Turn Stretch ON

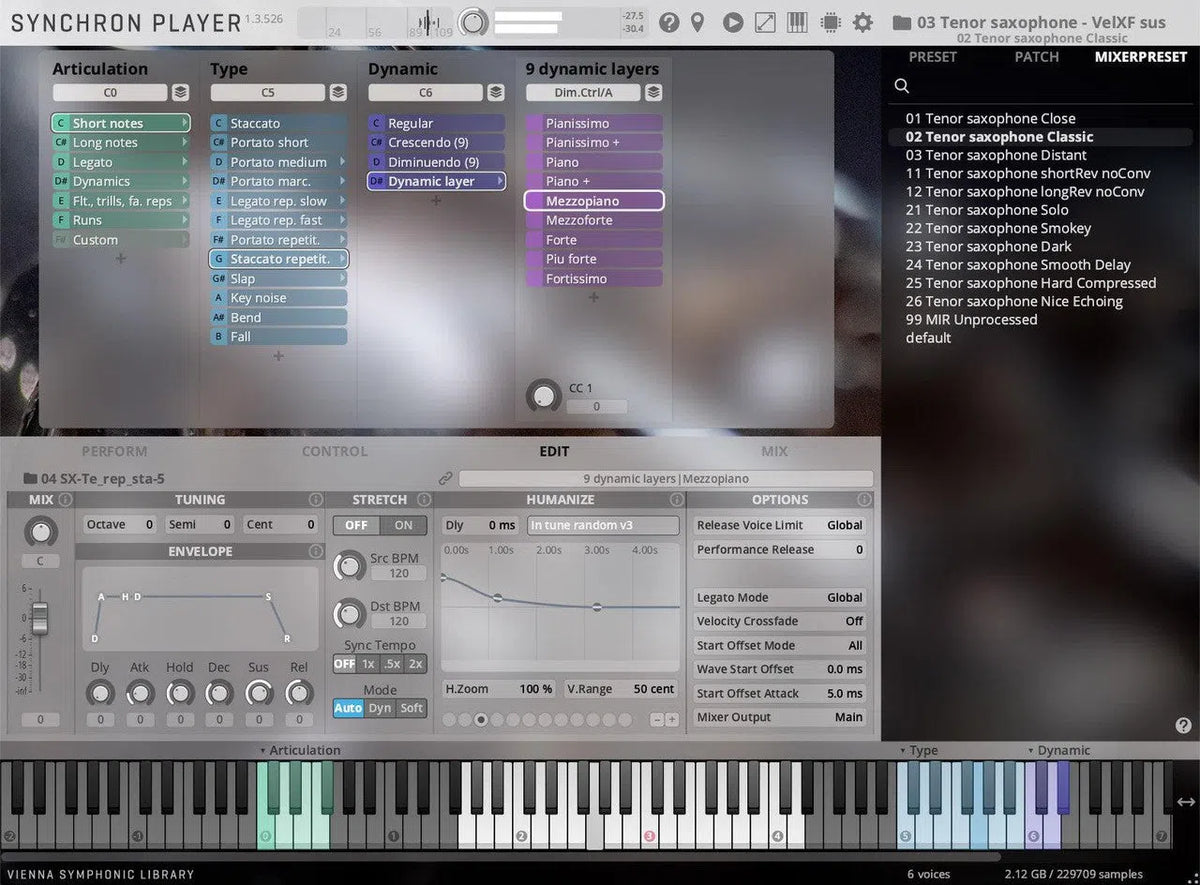pos(403,526)
